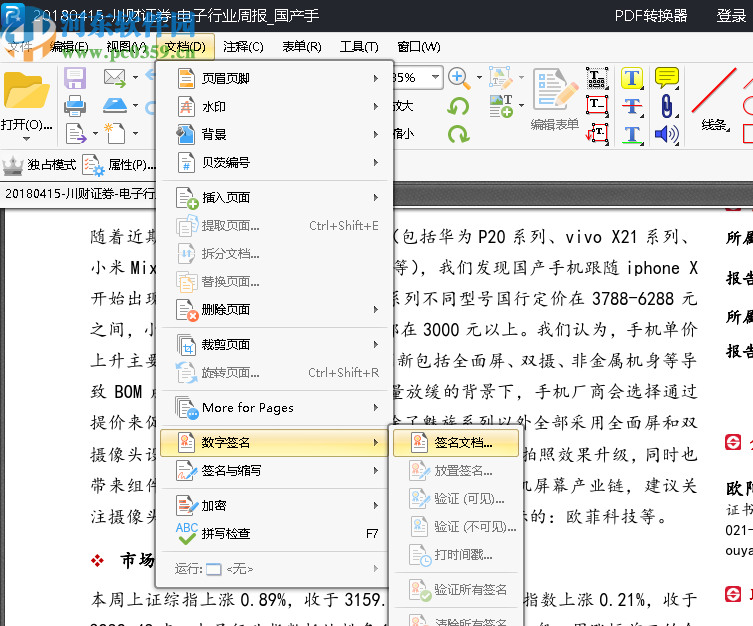Switch to the 20180415-川财证券 document tab

(79, 194)
